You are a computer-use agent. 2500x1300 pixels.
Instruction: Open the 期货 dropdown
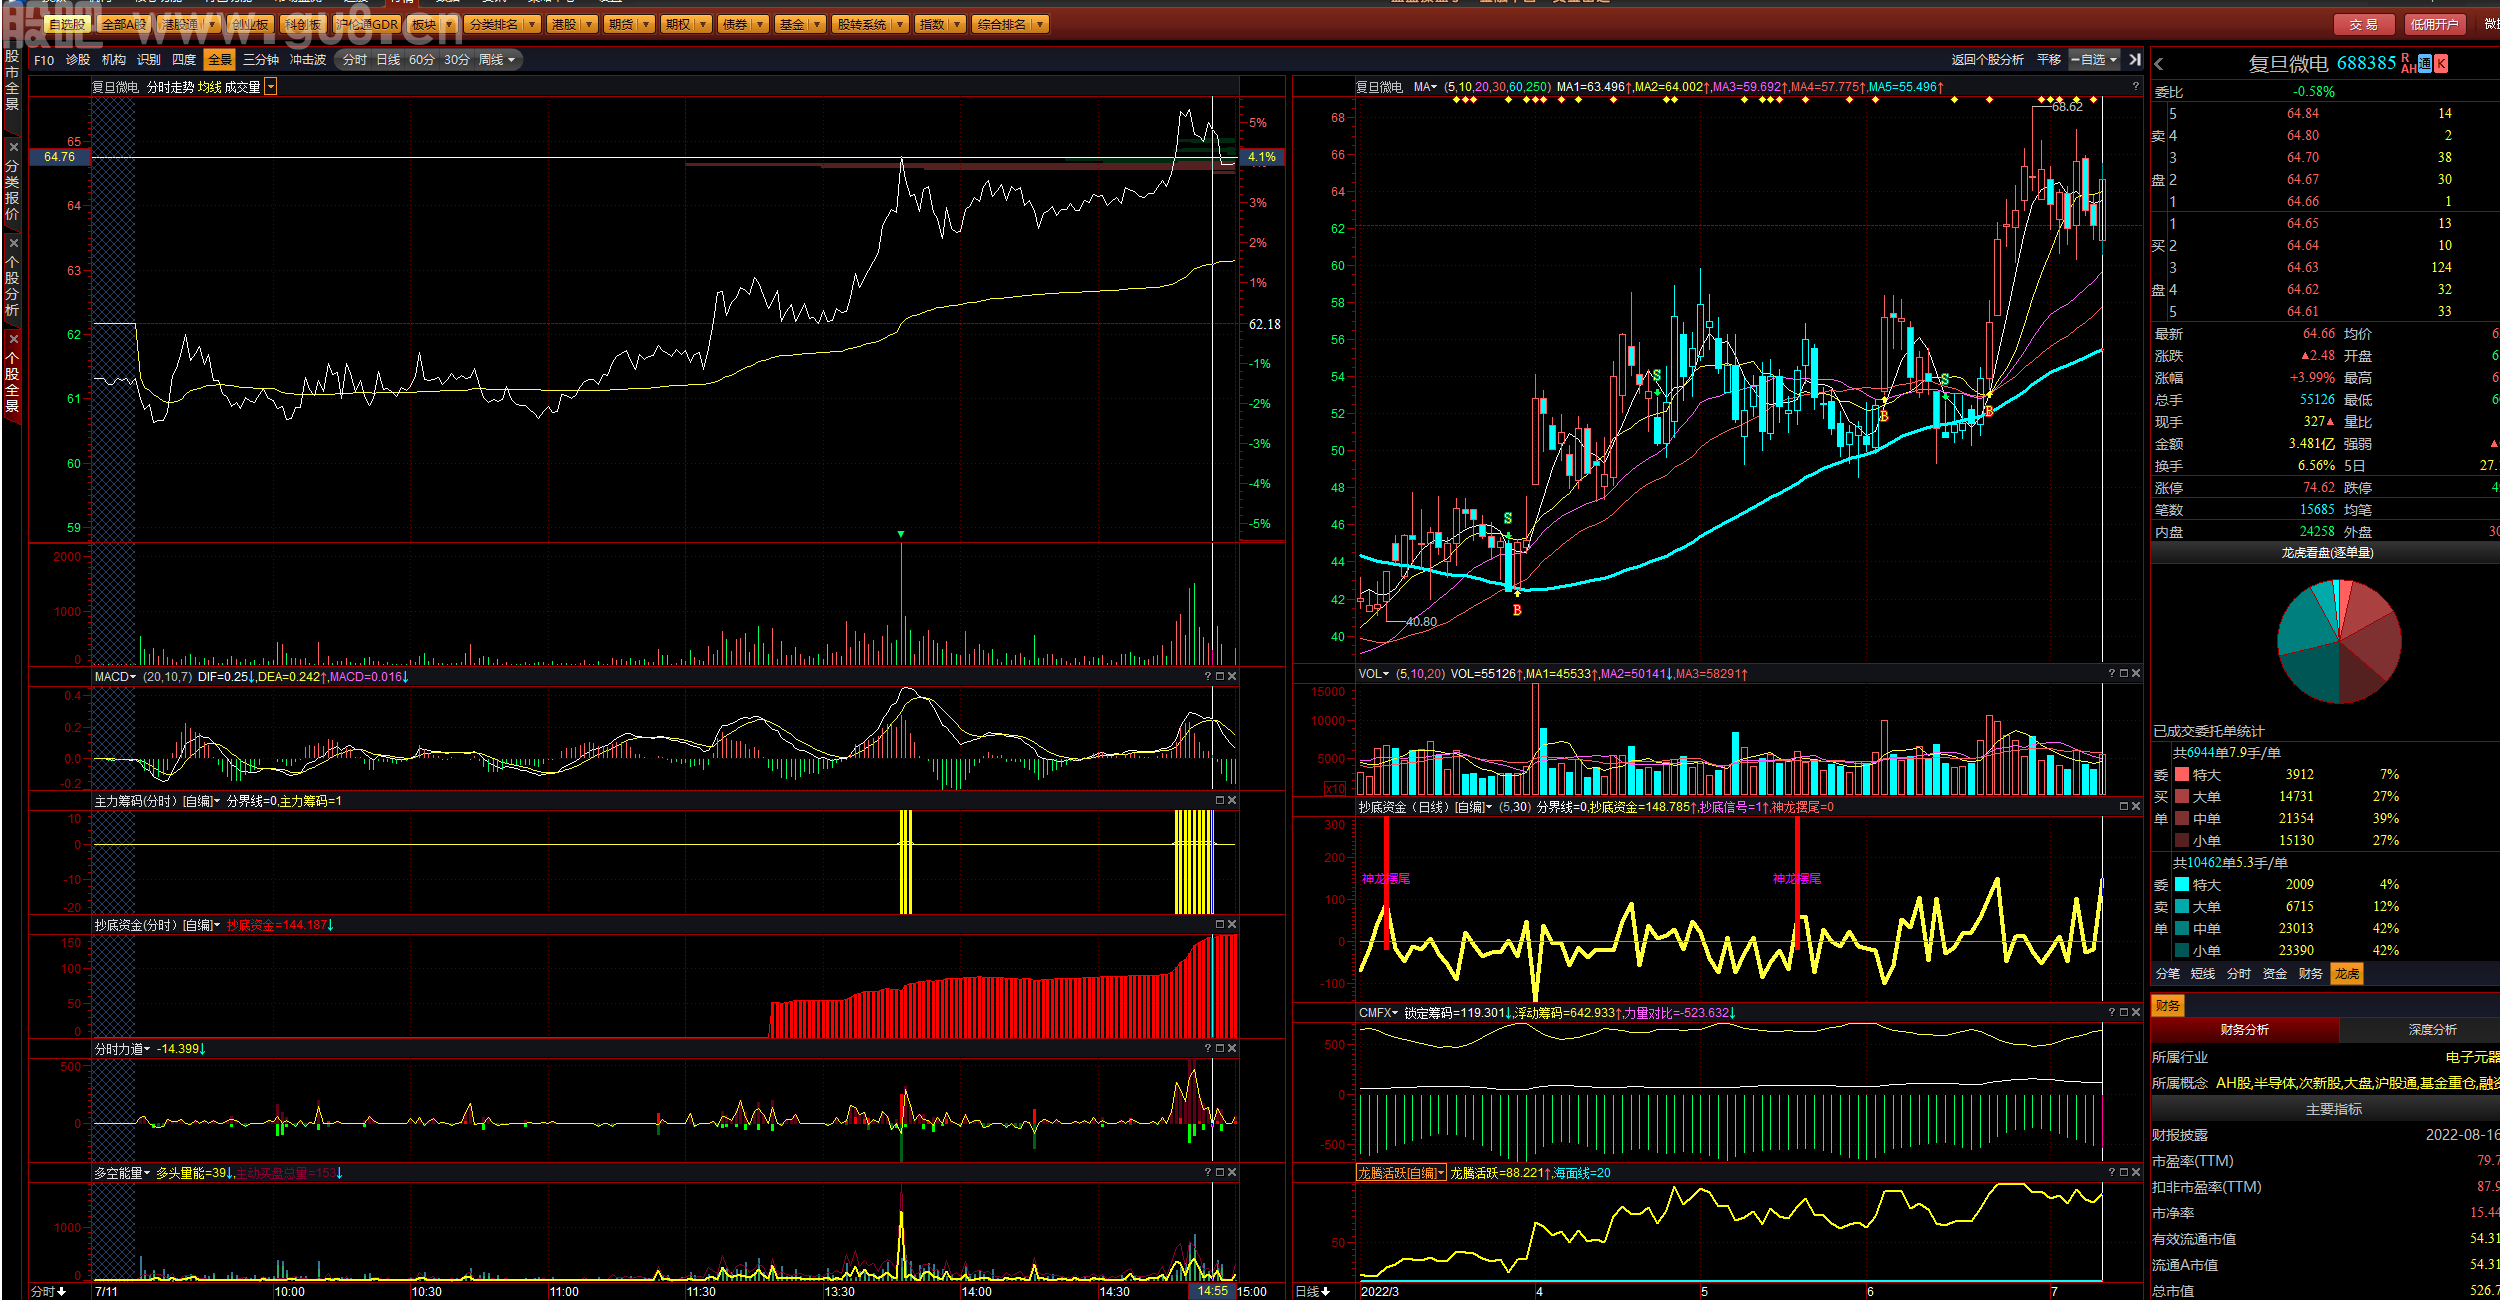629,24
